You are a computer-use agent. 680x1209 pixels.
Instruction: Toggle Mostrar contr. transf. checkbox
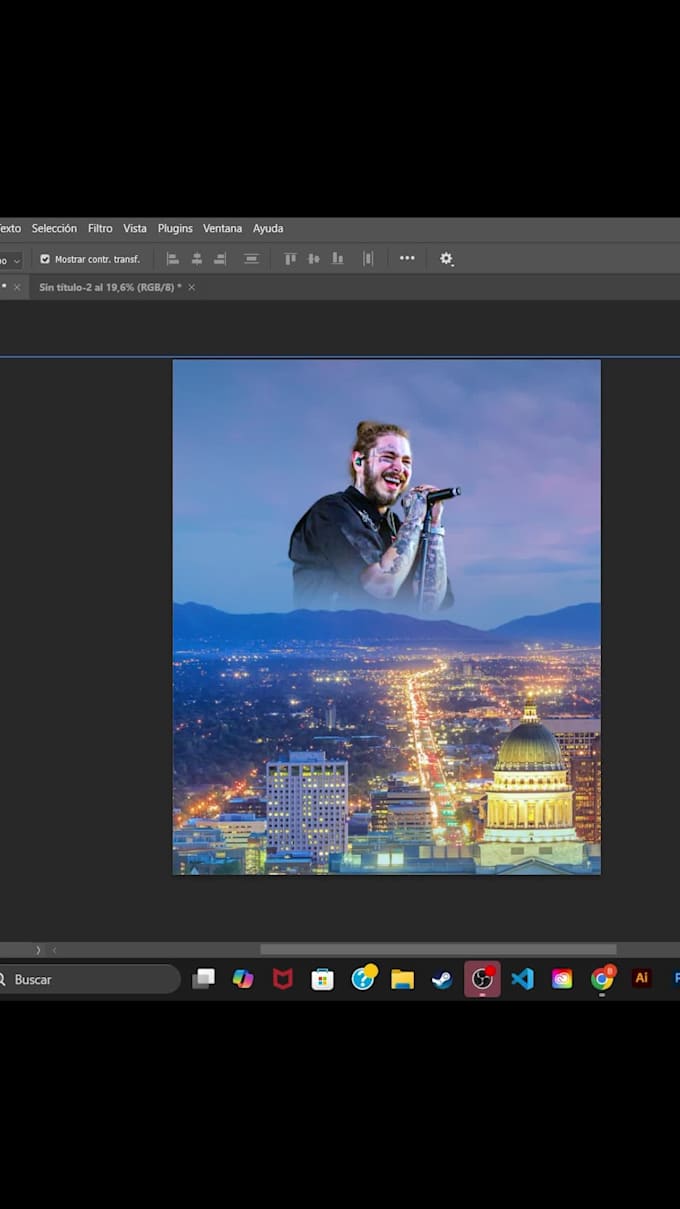click(45, 259)
